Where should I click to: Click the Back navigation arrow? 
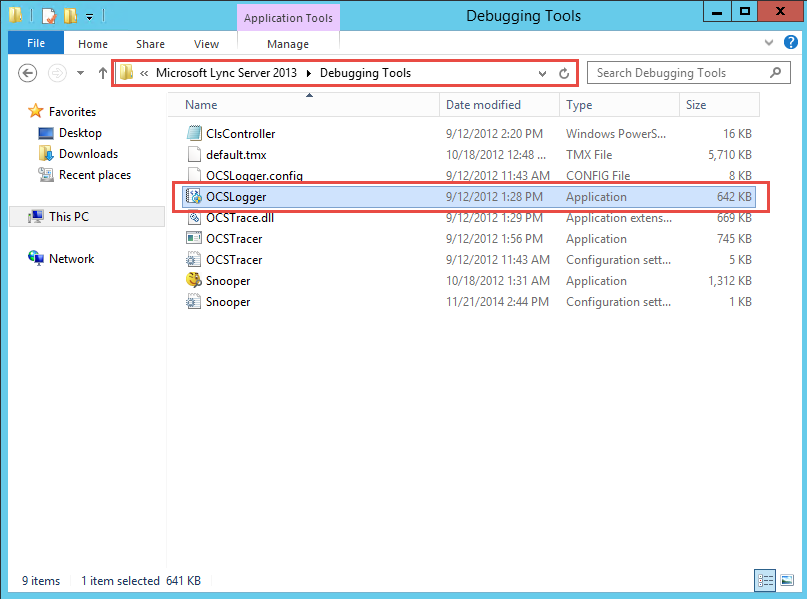(27, 73)
